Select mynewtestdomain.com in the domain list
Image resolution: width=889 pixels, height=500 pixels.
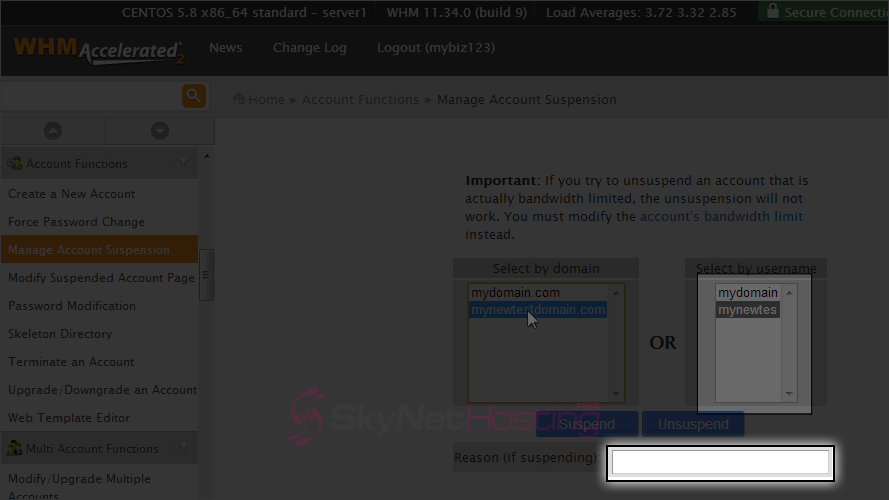(538, 310)
